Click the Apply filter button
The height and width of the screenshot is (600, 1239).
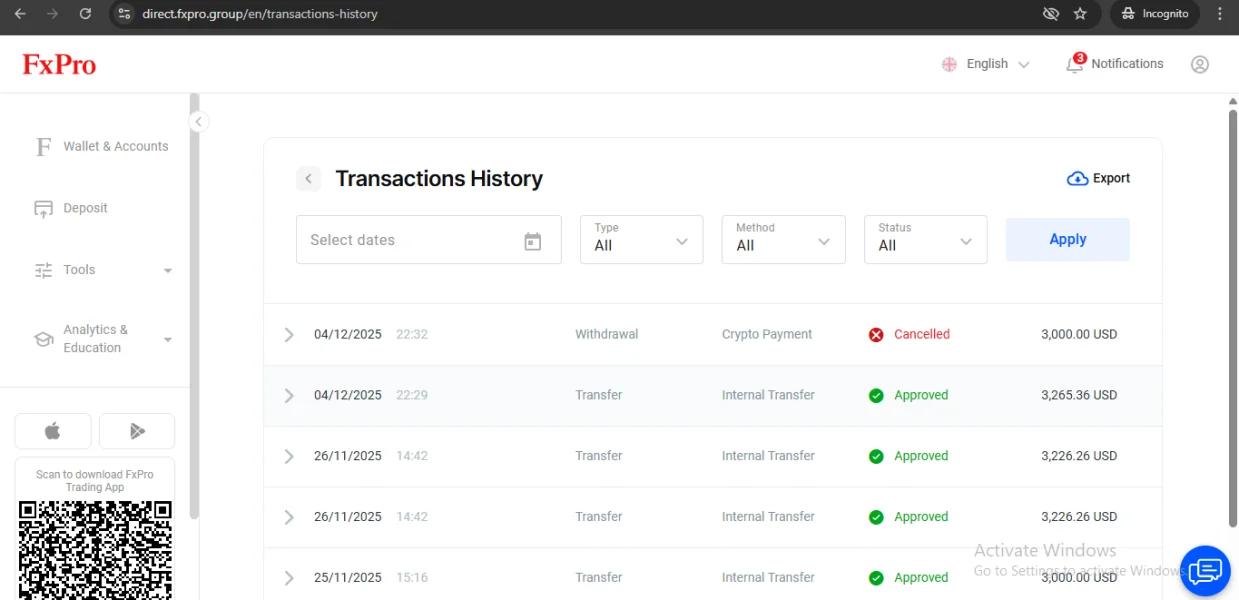[1067, 240]
